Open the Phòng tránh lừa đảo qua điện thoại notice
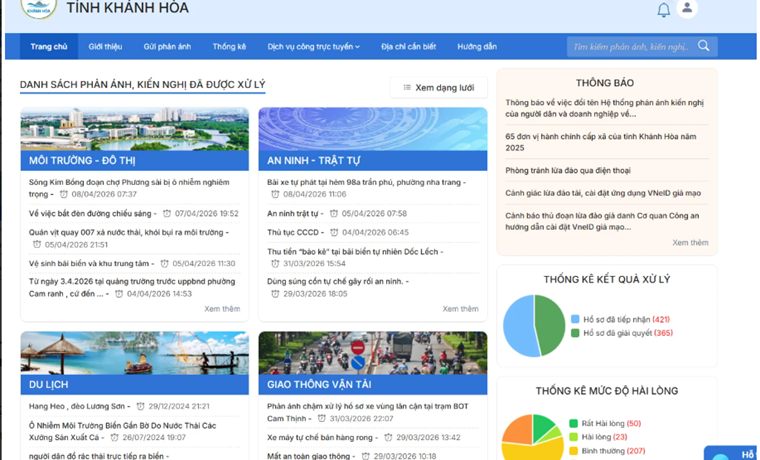Viewport: 760px width, 460px height. pos(568,170)
